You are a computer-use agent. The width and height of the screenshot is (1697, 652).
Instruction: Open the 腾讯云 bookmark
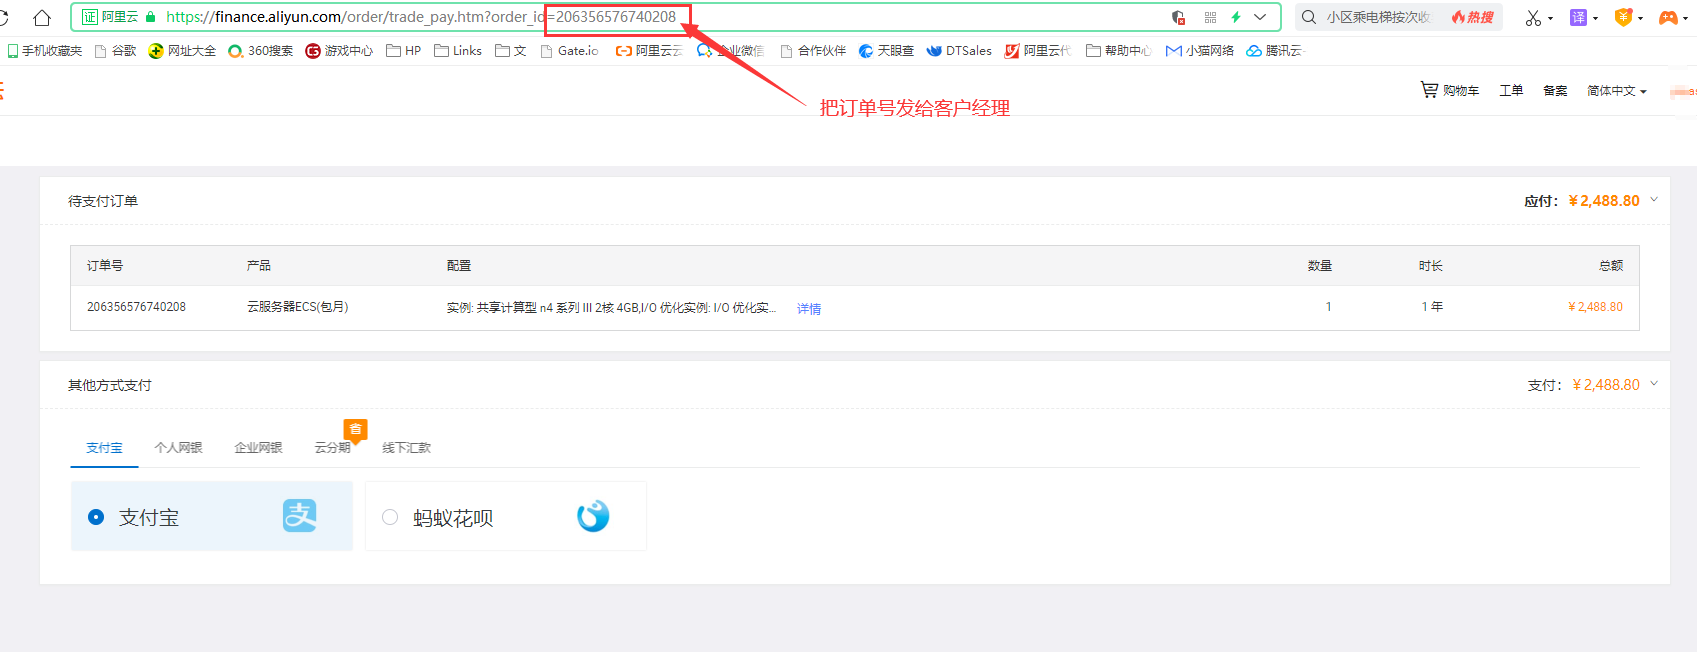coord(1275,51)
